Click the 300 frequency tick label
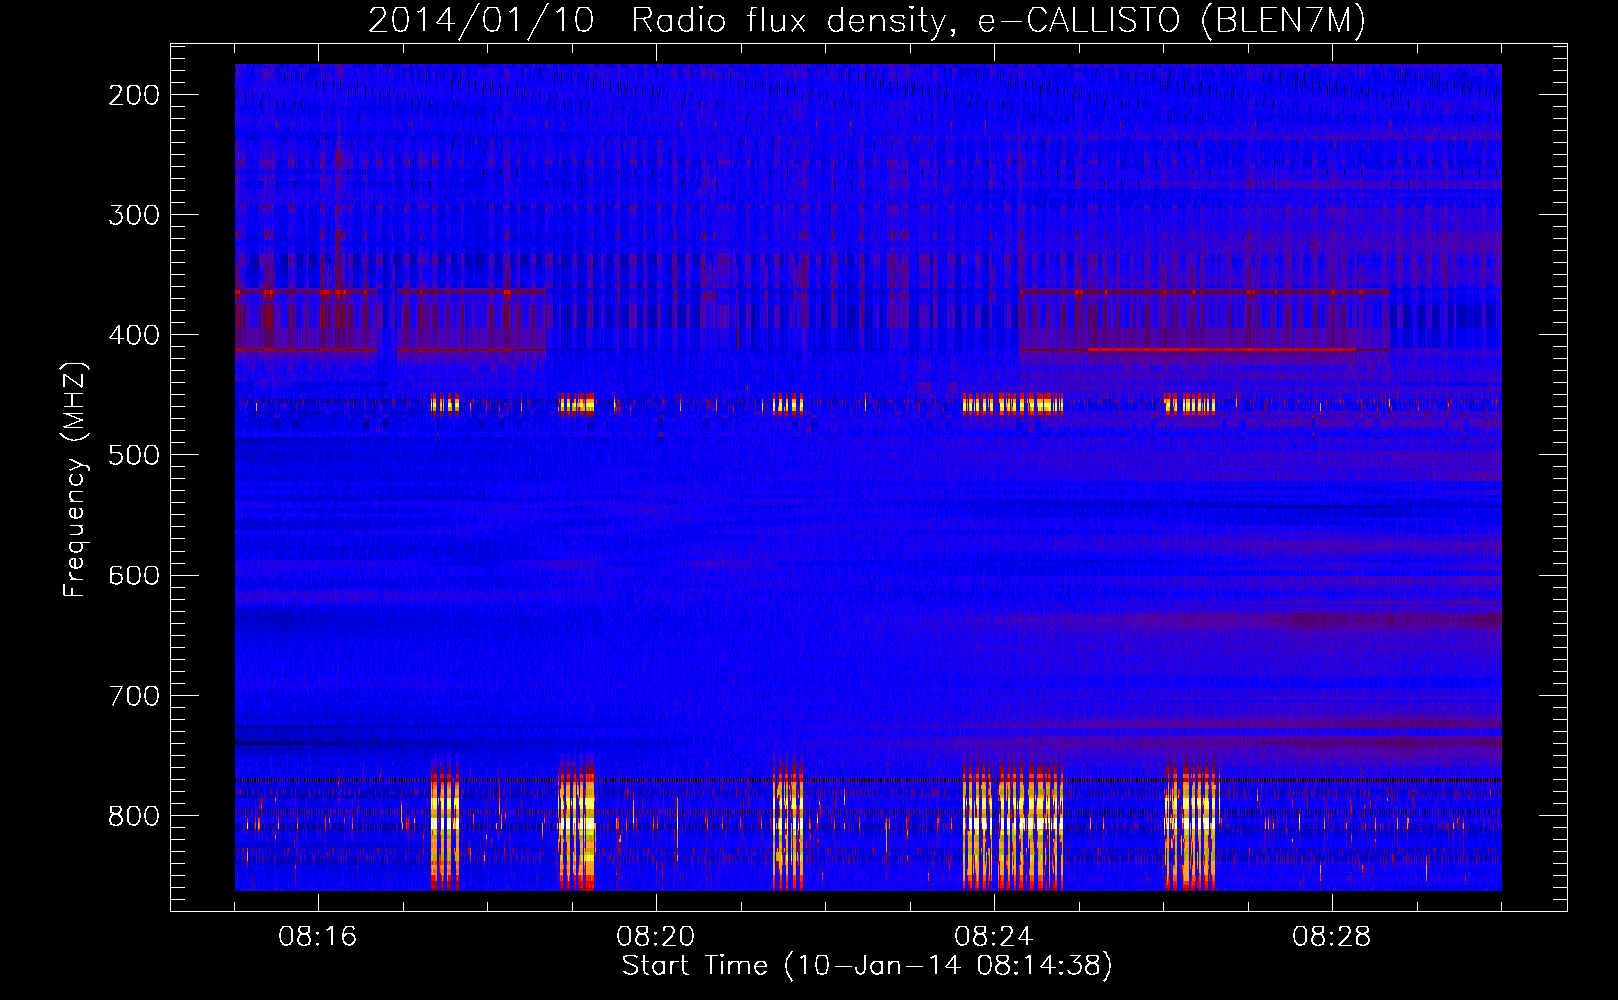1618x1000 pixels. [134, 215]
